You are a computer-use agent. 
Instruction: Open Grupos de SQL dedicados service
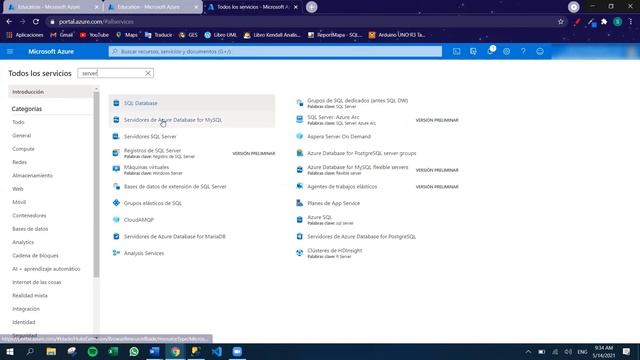click(x=358, y=100)
